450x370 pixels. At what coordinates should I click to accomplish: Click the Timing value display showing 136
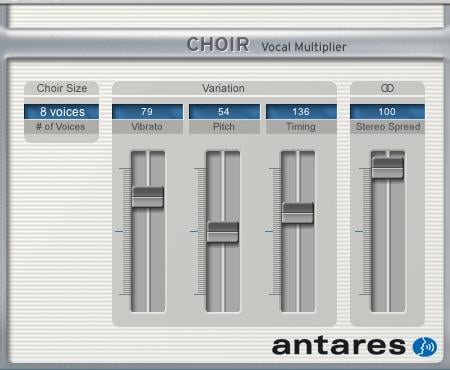pos(301,112)
